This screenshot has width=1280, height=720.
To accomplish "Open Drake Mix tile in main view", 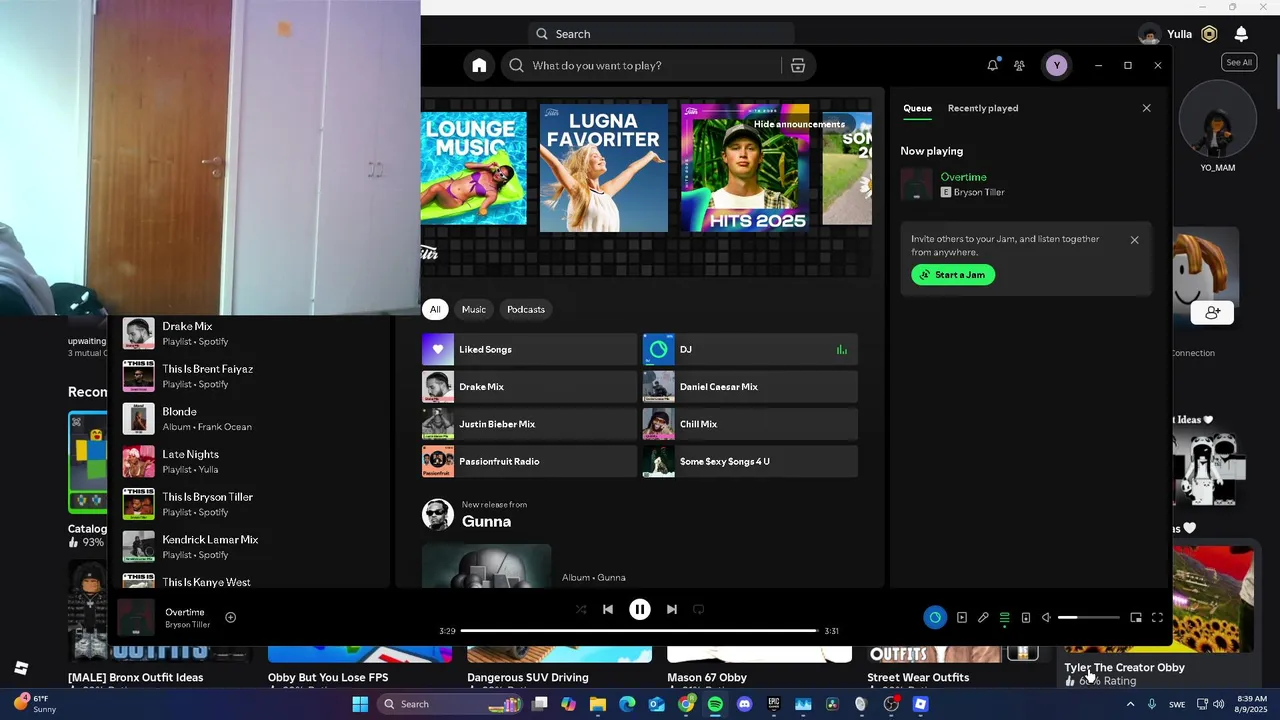I will 529,387.
